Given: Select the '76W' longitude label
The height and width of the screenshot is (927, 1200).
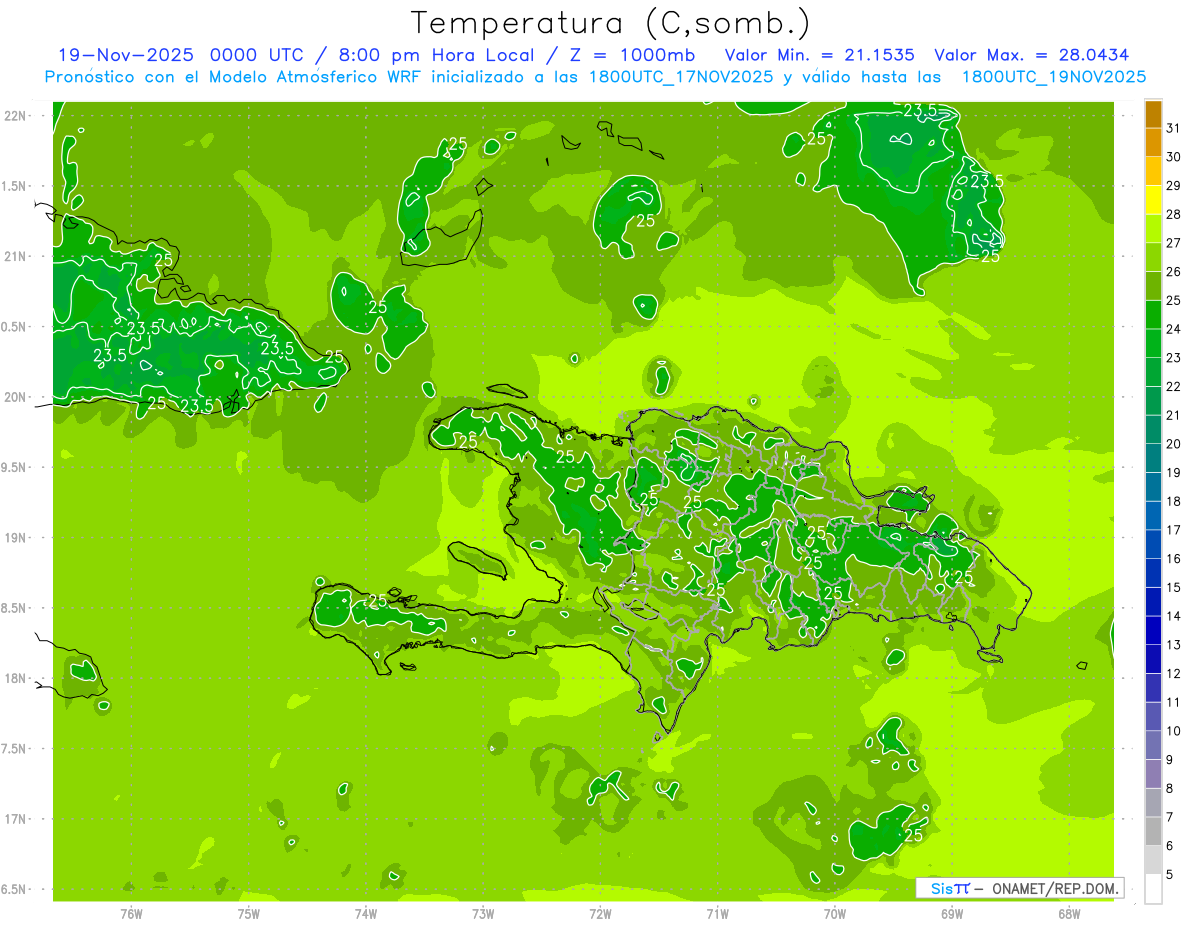Looking at the screenshot, I should [131, 914].
